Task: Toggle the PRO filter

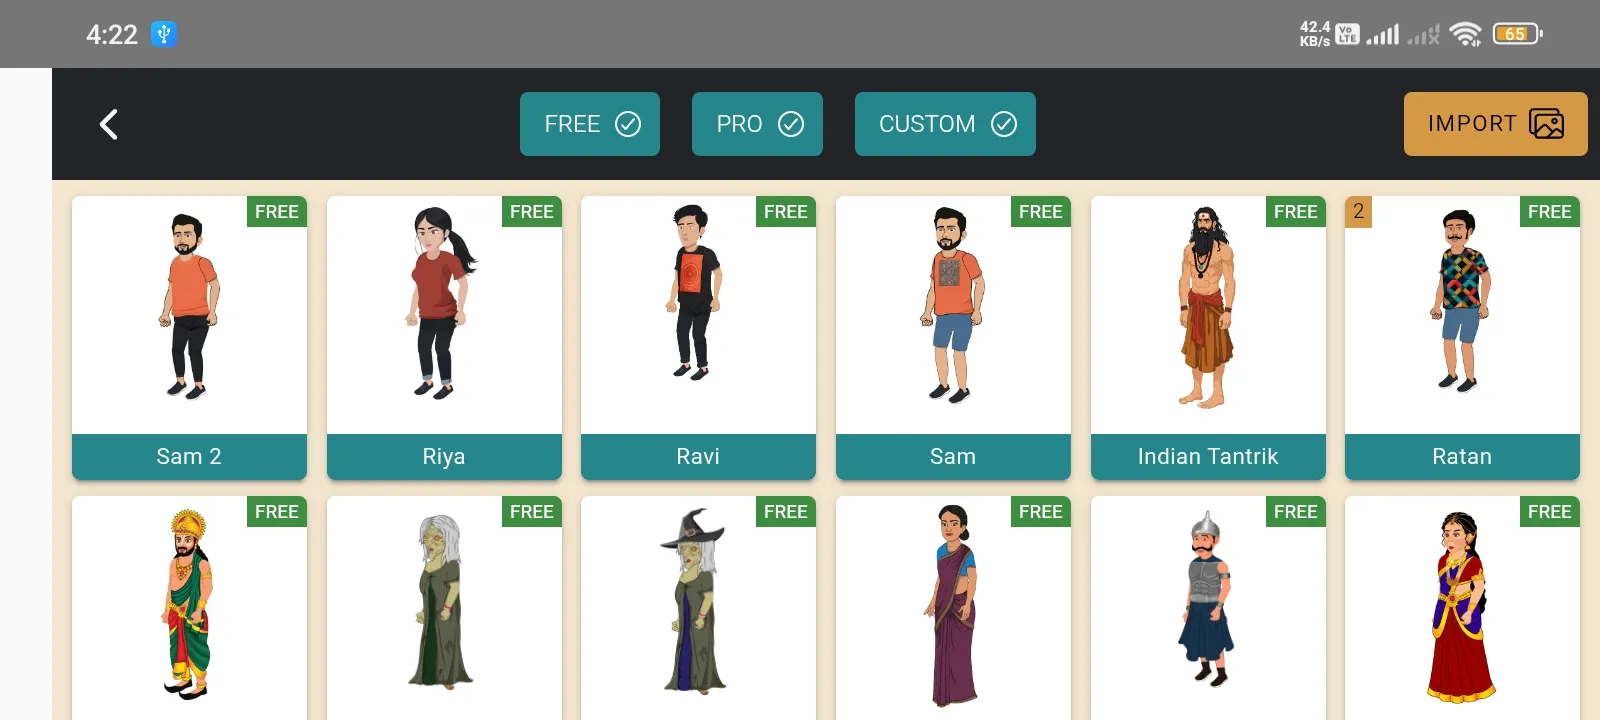Action: point(757,124)
